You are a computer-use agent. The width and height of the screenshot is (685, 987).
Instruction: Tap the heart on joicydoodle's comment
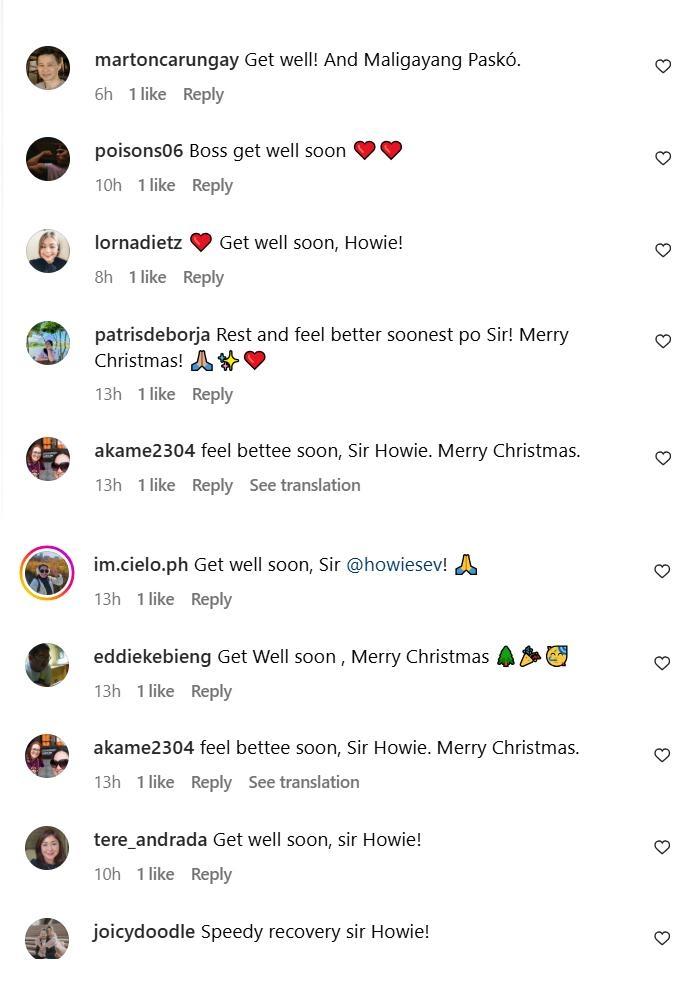(x=662, y=938)
